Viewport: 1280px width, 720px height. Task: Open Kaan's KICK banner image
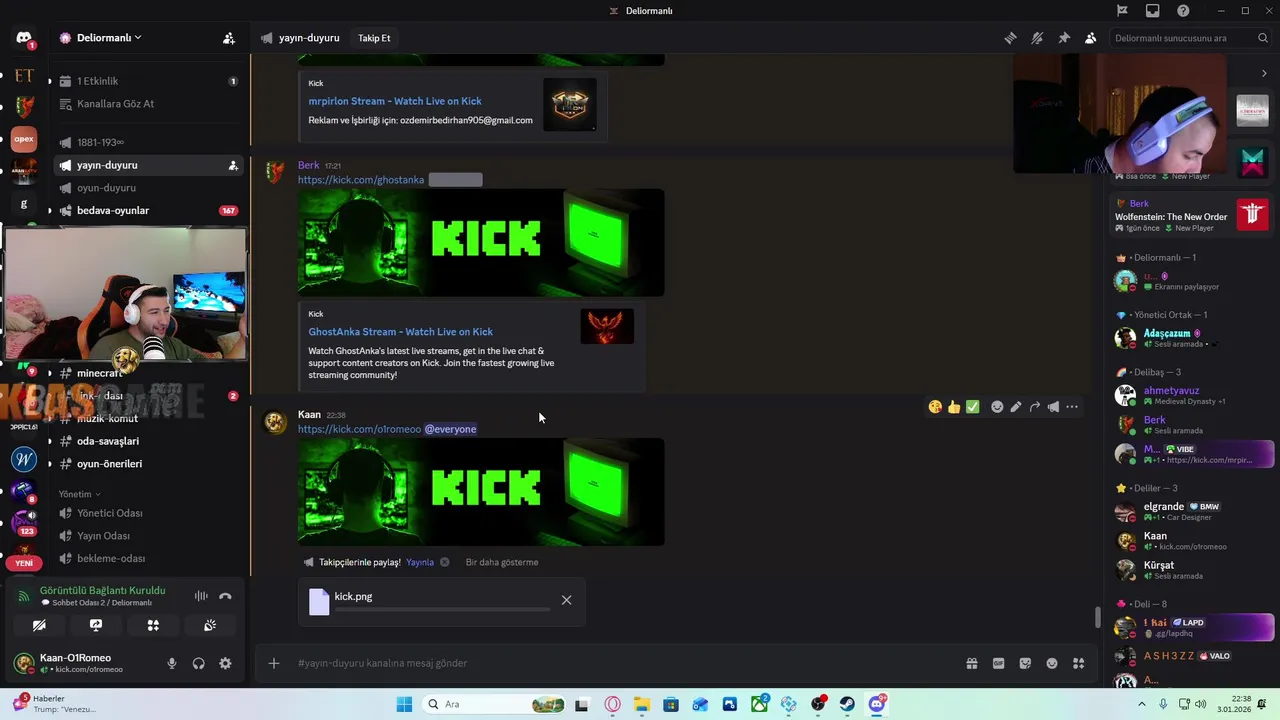tap(481, 492)
